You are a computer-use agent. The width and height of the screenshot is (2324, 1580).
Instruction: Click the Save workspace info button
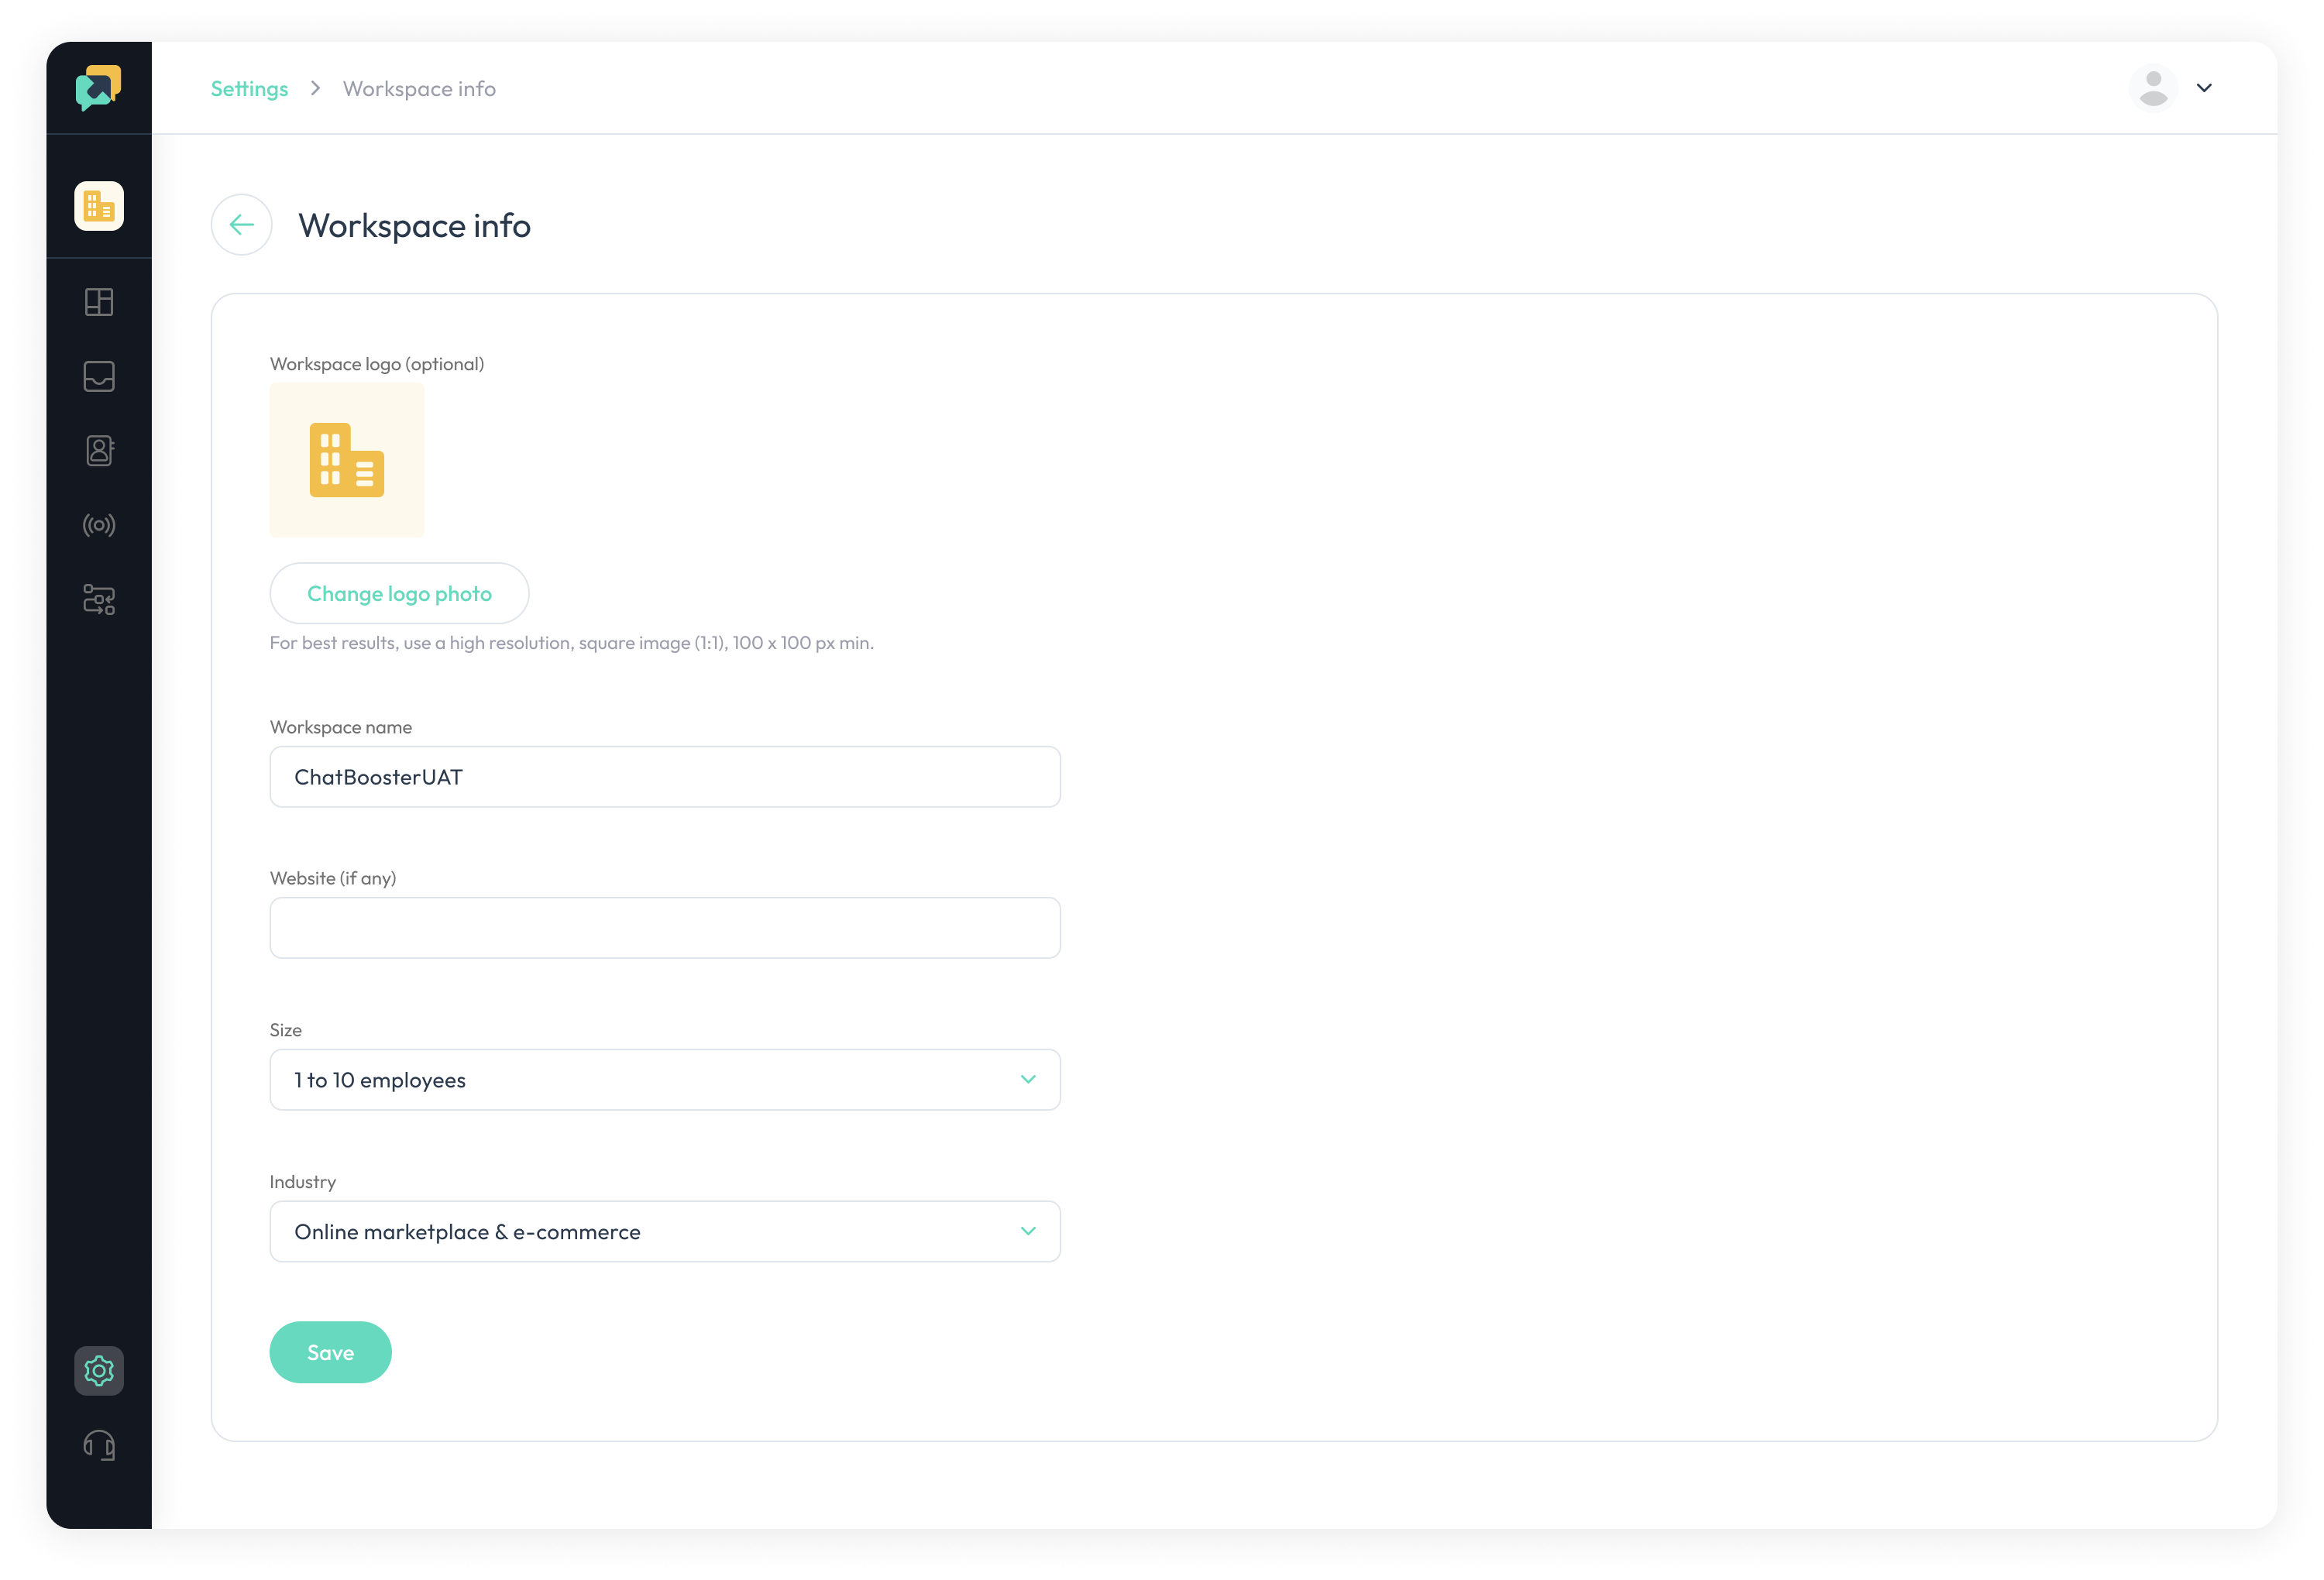pos(330,1352)
